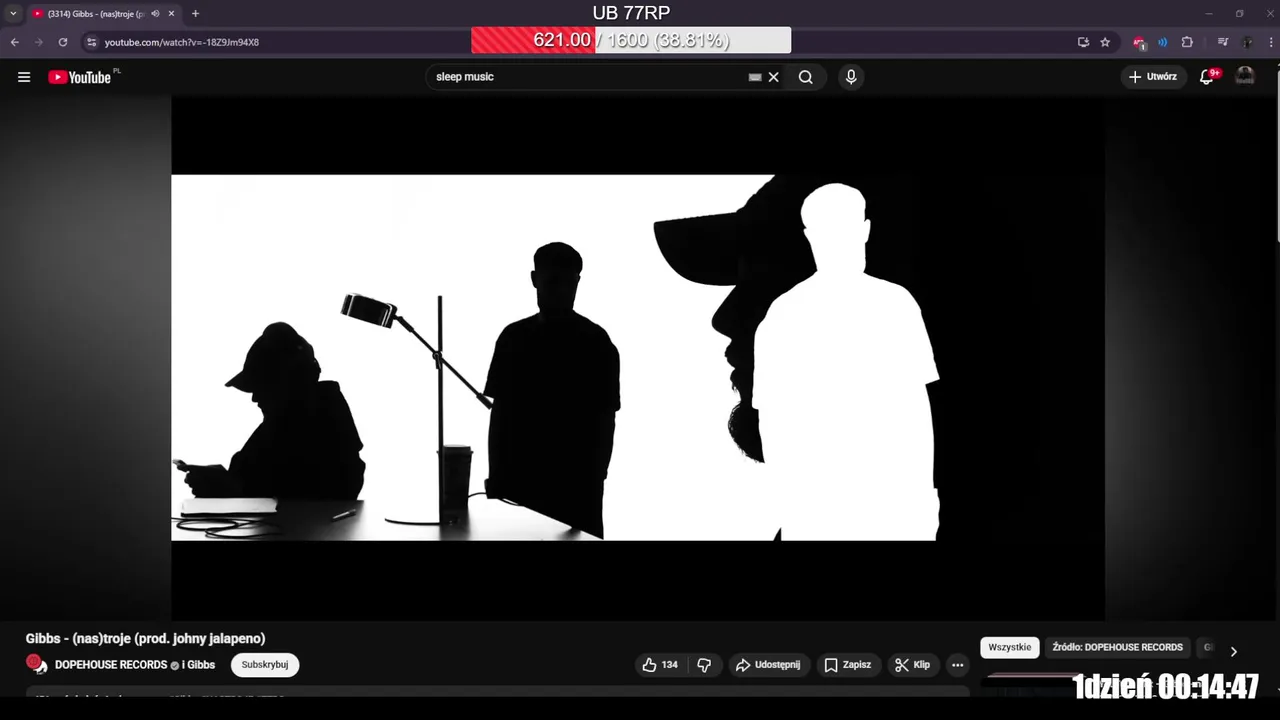Screen dimensions: 1280x720
Task: Select the Wszystkie filter chip
Action: [1009, 647]
